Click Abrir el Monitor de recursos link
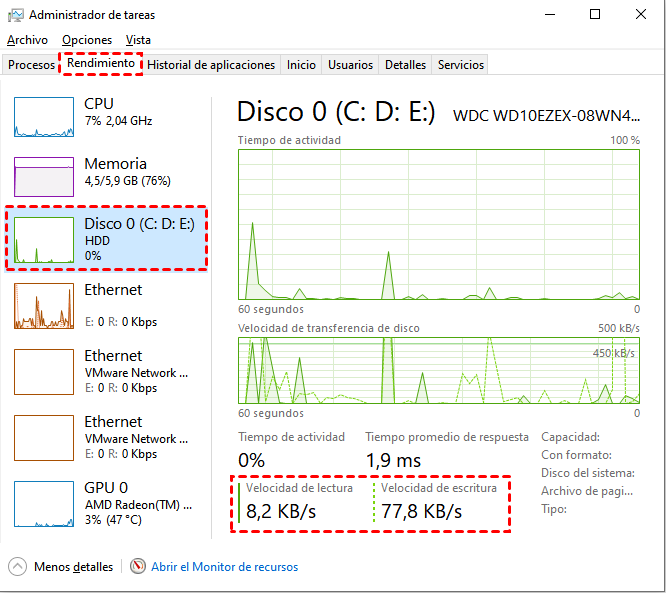 point(224,567)
